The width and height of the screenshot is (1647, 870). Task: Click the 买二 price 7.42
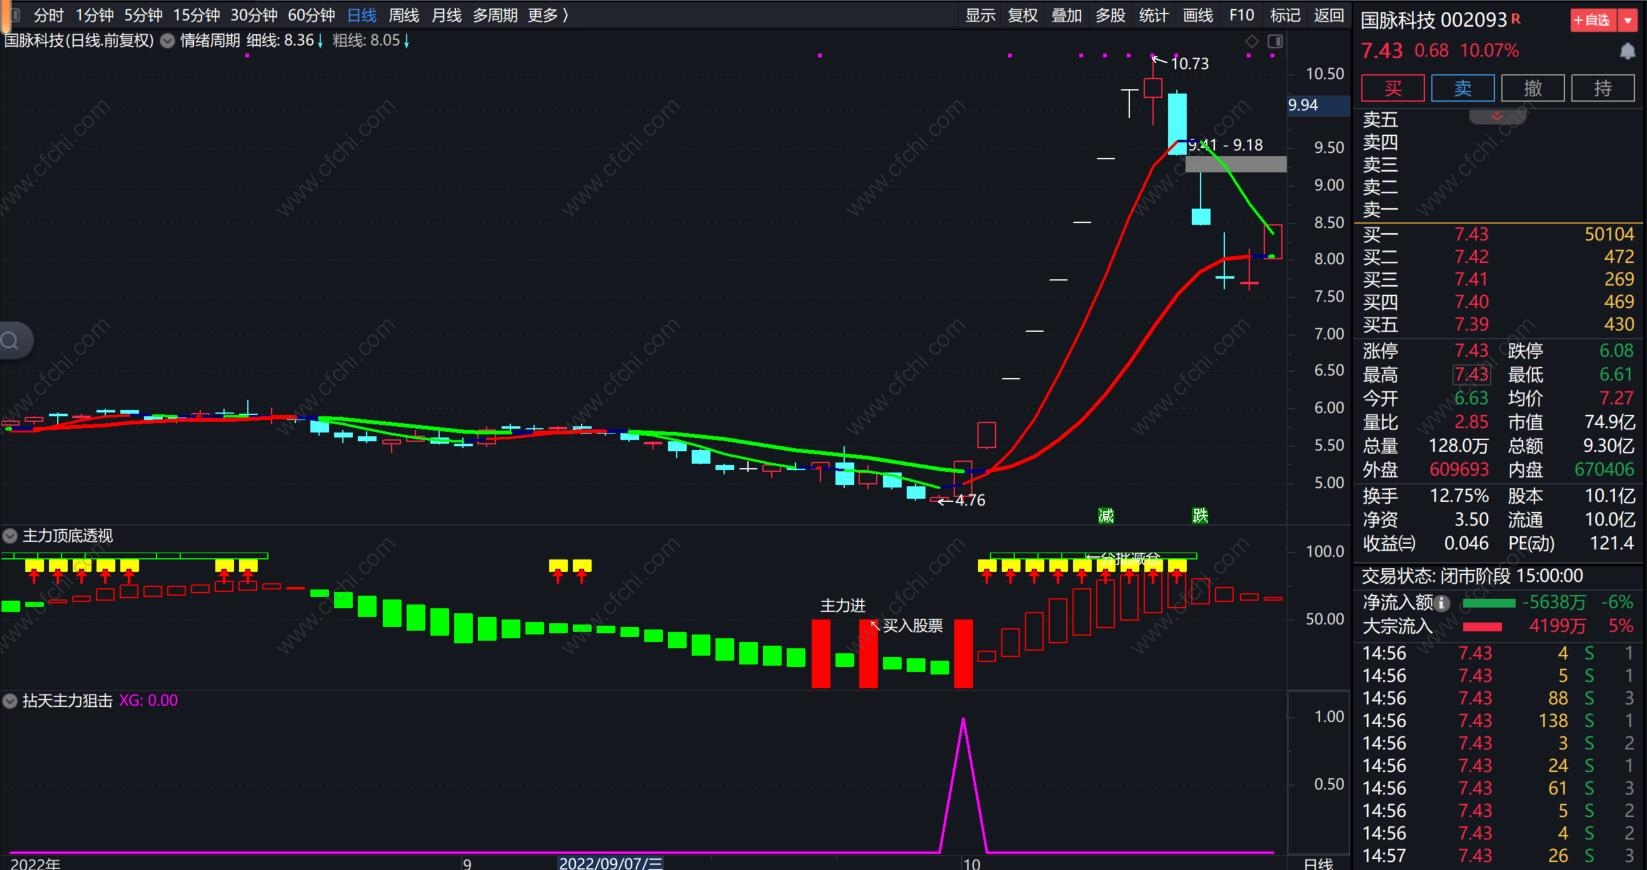tap(1471, 257)
